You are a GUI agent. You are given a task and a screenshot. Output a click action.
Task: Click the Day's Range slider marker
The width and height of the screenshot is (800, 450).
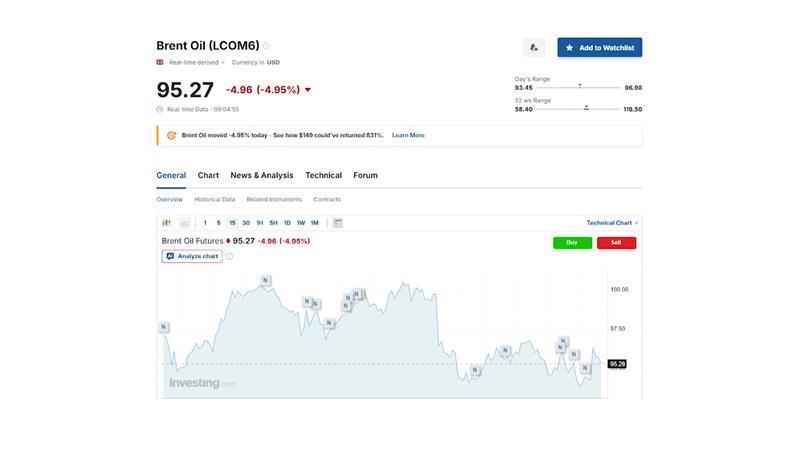pos(580,86)
